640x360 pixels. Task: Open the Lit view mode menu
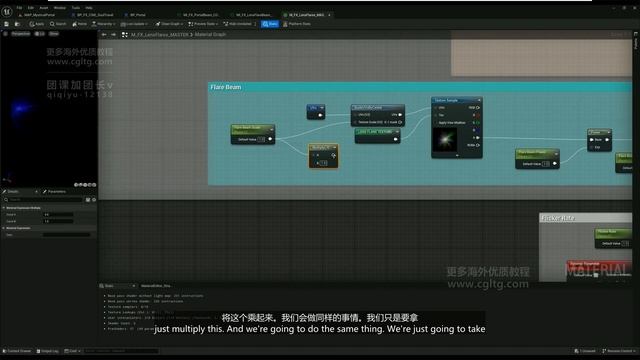click(40, 34)
